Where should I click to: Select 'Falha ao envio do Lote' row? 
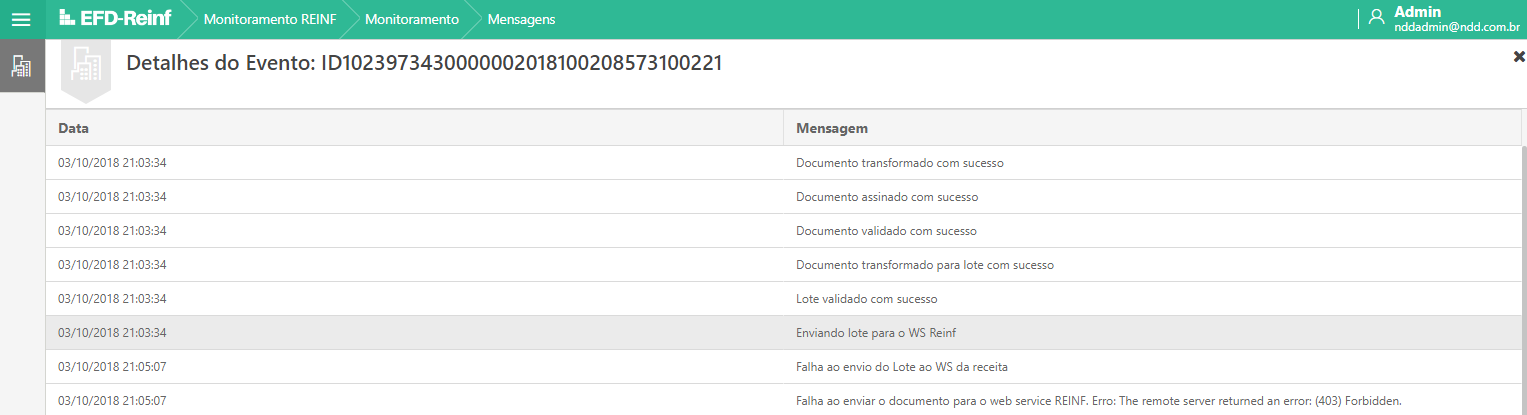(x=908, y=367)
